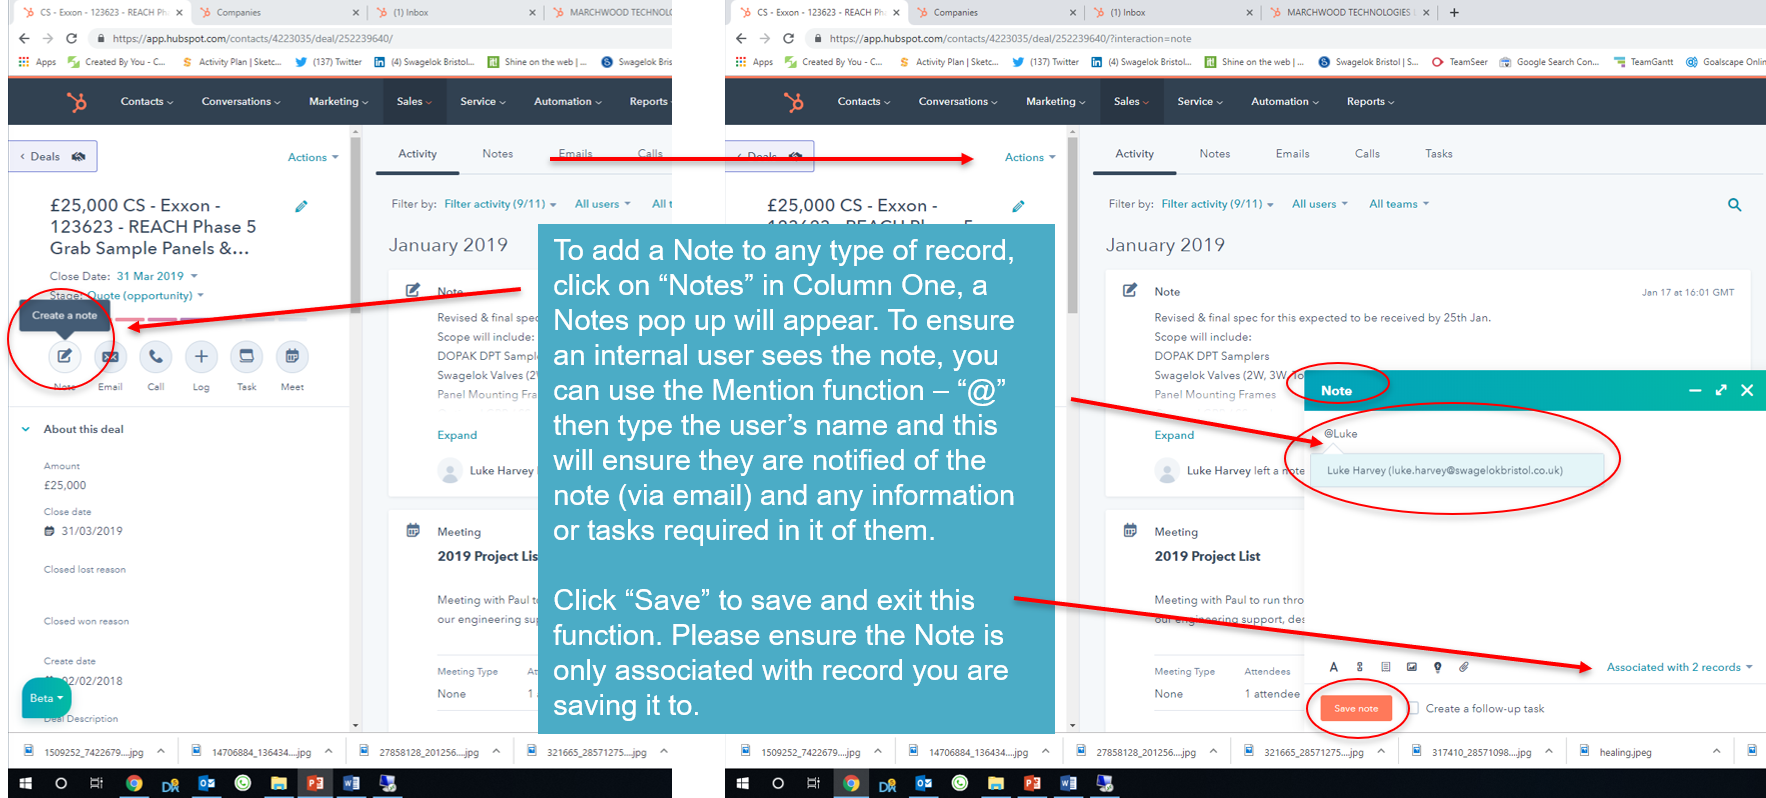Insert a snippet in the Note popup

(1385, 667)
